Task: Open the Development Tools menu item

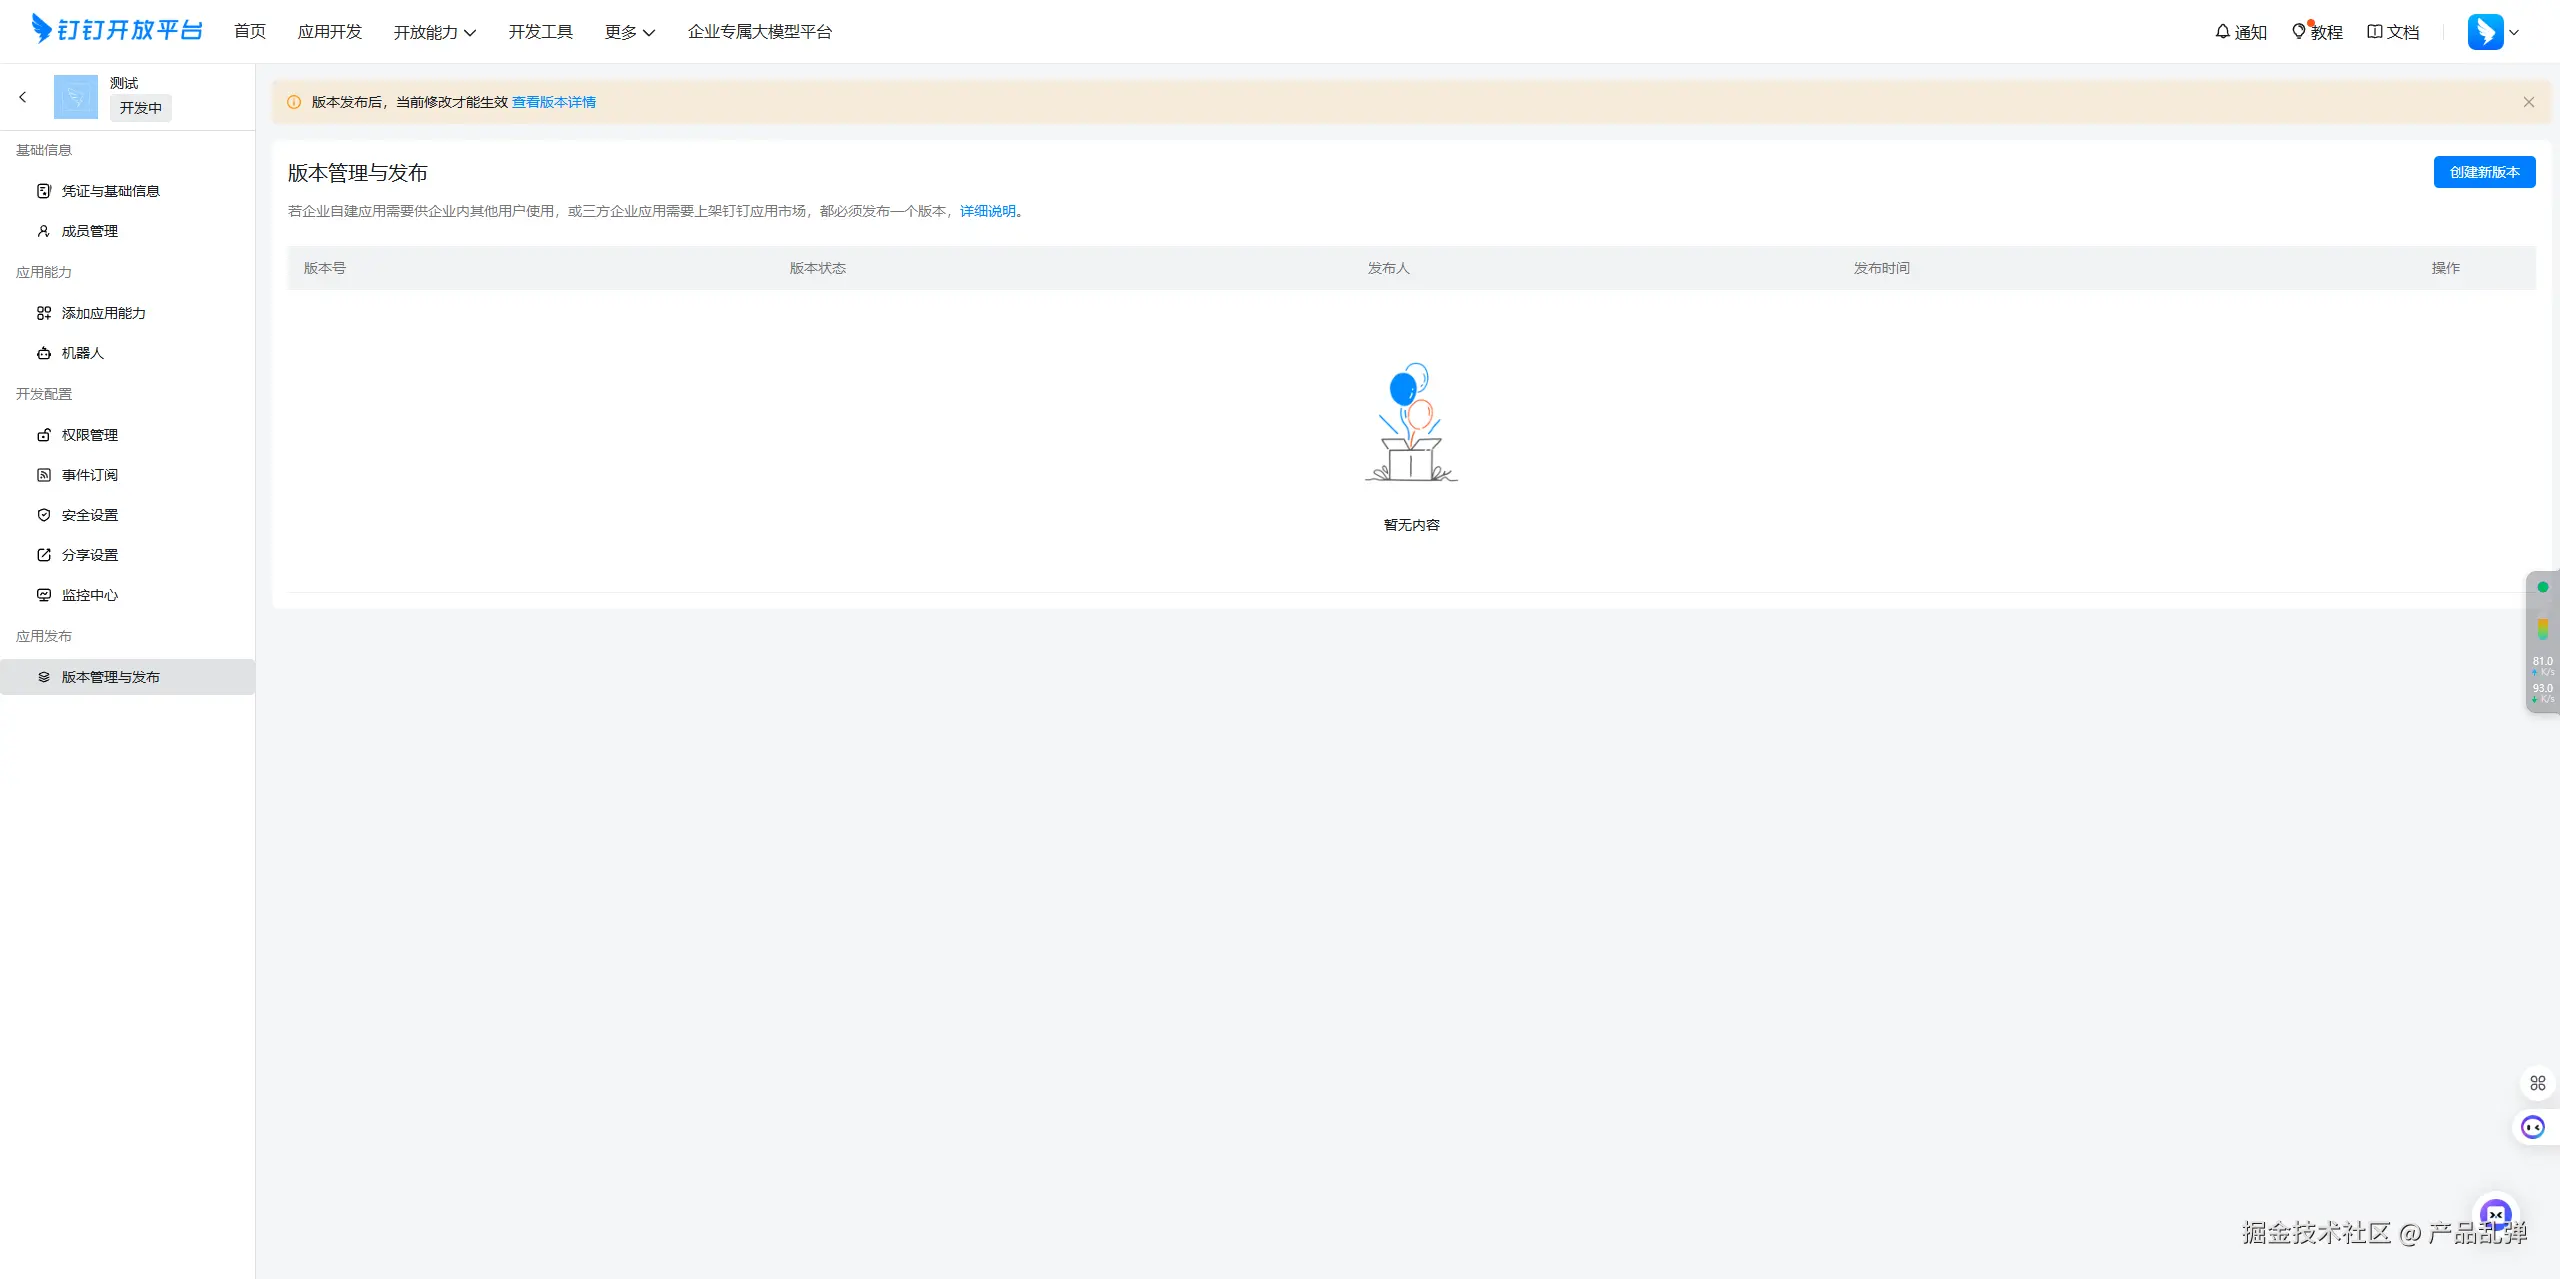Action: click(x=540, y=32)
